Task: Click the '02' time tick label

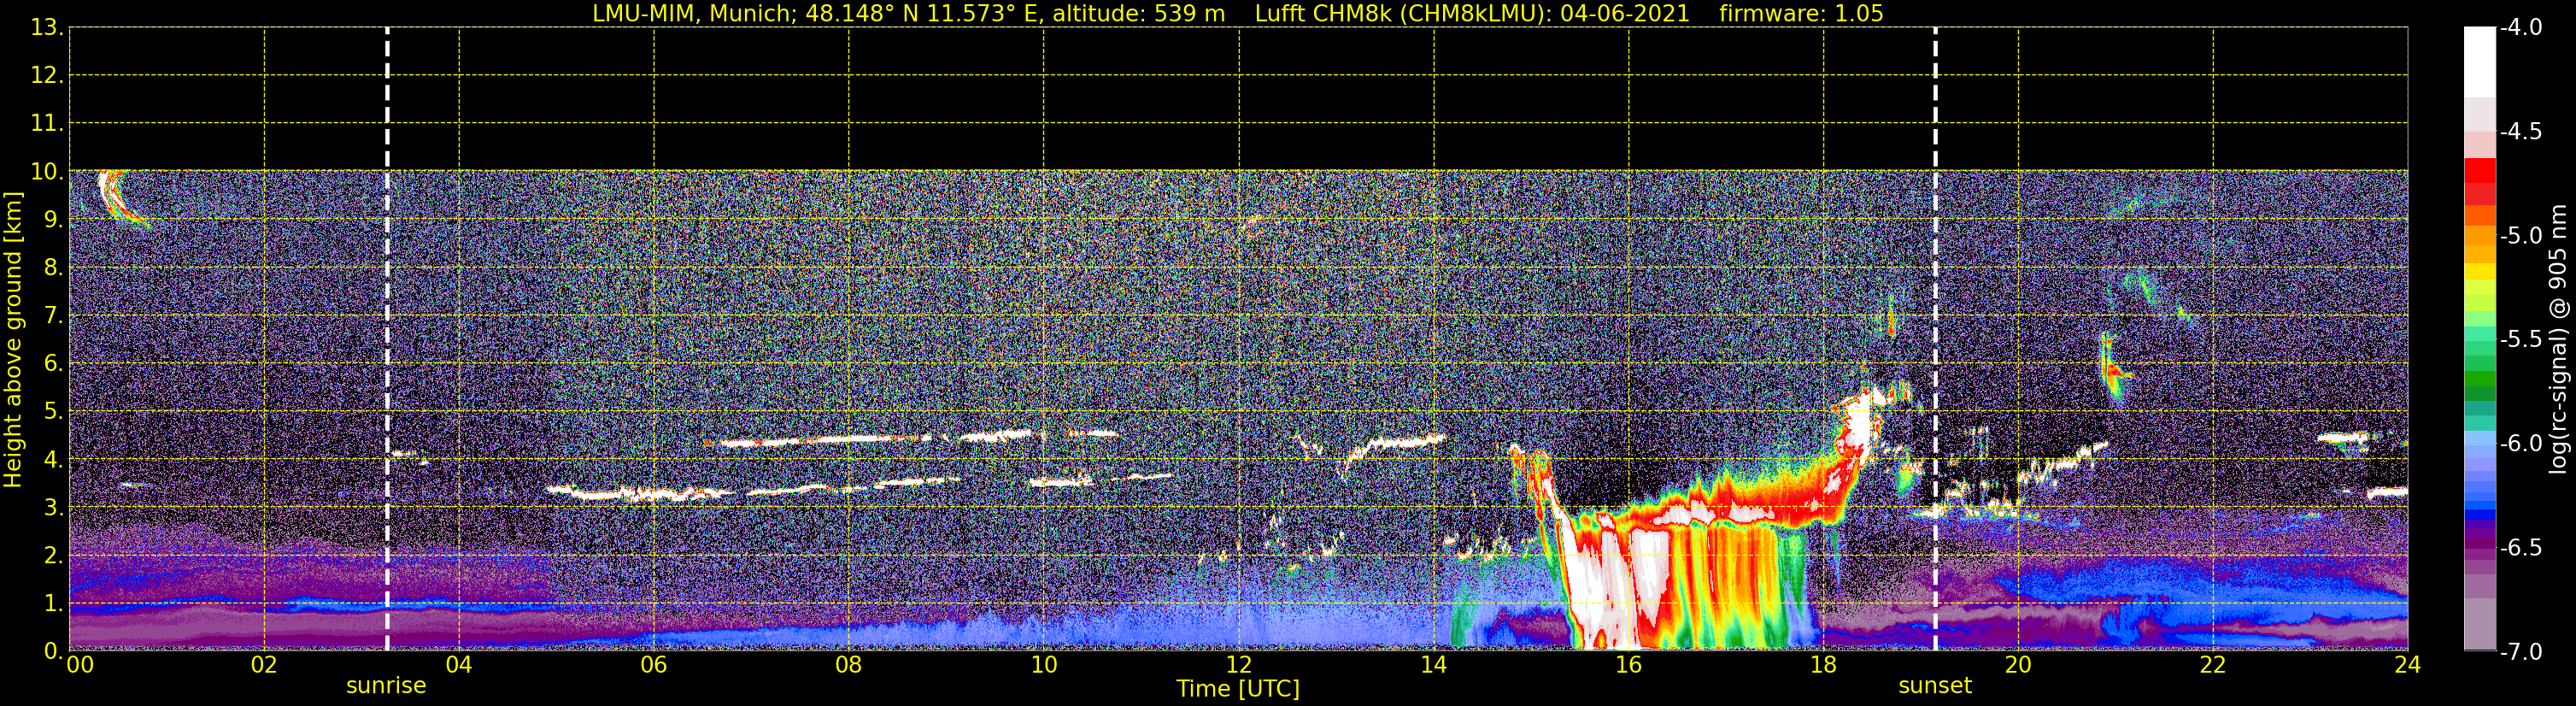Action: point(264,665)
